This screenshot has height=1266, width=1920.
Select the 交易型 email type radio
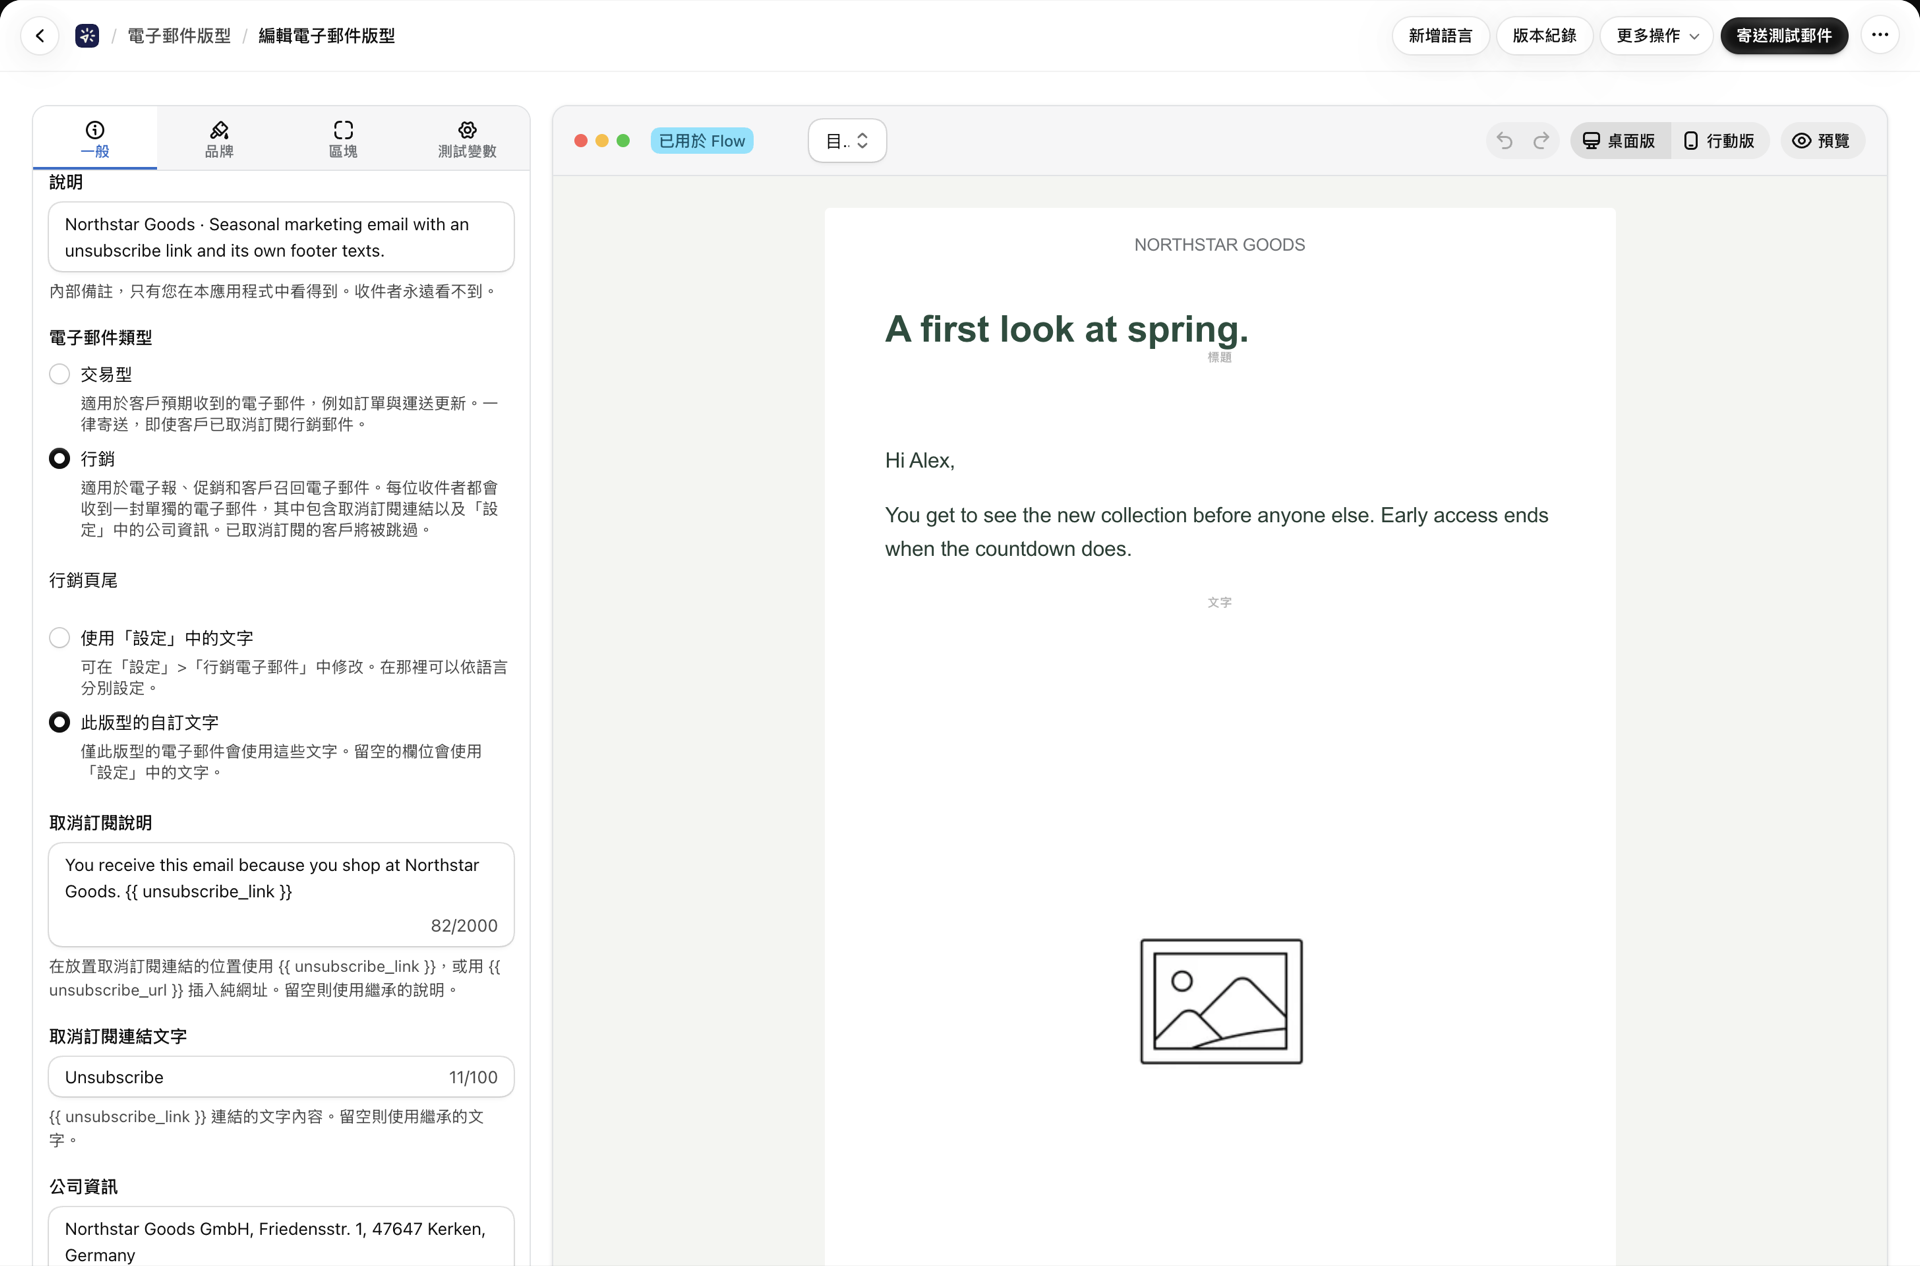pyautogui.click(x=60, y=374)
